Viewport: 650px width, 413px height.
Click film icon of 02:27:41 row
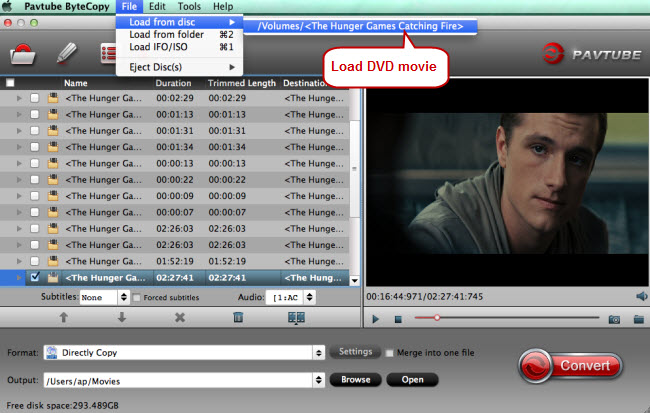pyautogui.click(x=53, y=277)
